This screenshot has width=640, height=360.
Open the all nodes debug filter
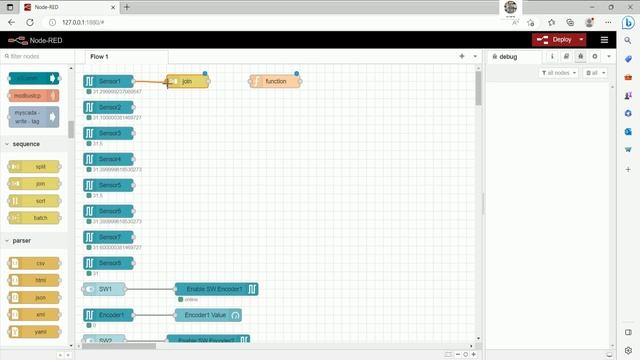[x=558, y=73]
